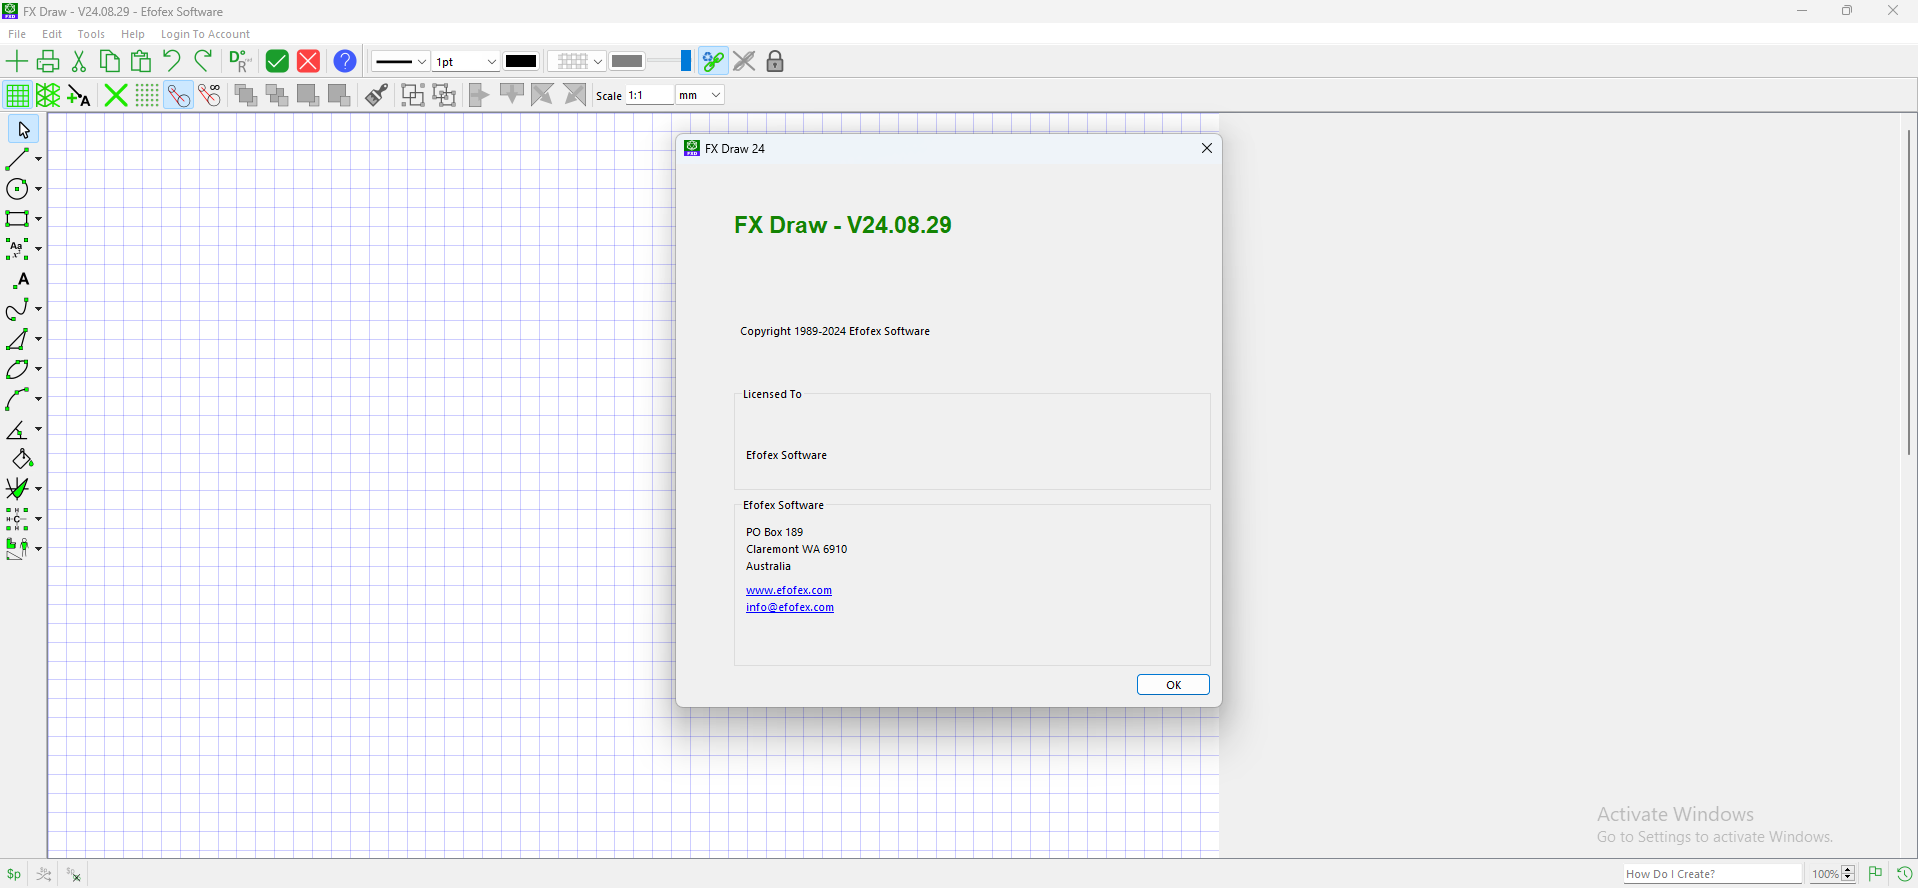
Task: Click the paintbrush format painter icon
Action: (x=376, y=95)
